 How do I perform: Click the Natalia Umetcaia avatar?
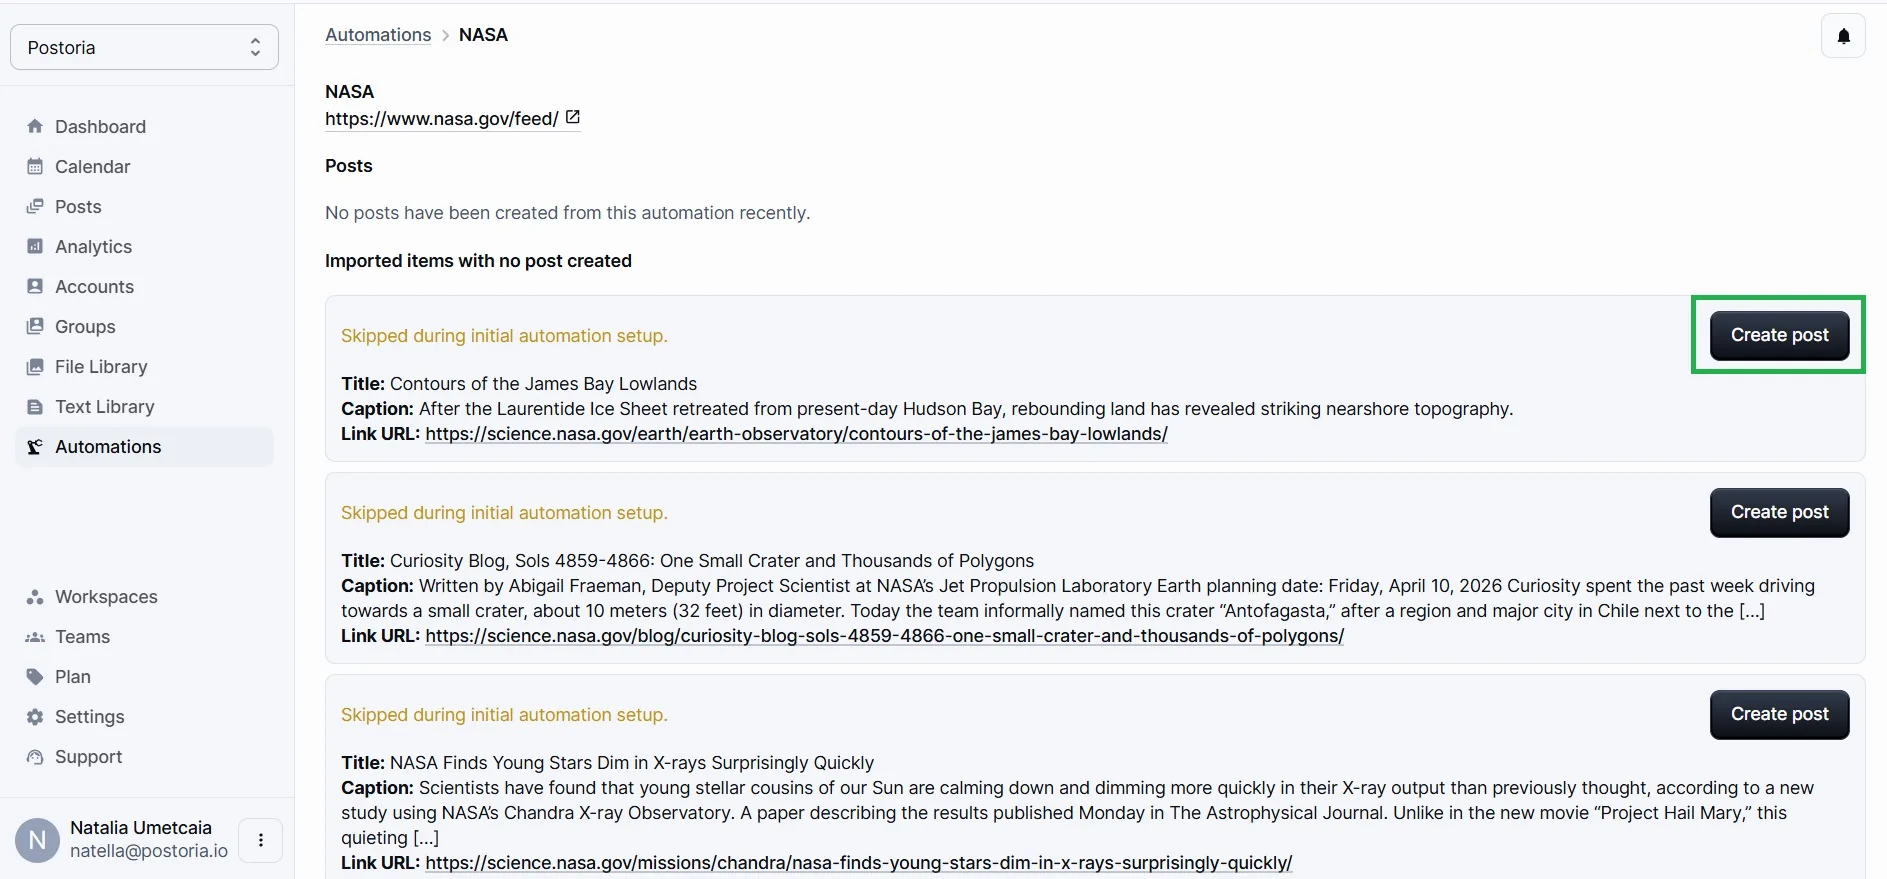pos(37,840)
